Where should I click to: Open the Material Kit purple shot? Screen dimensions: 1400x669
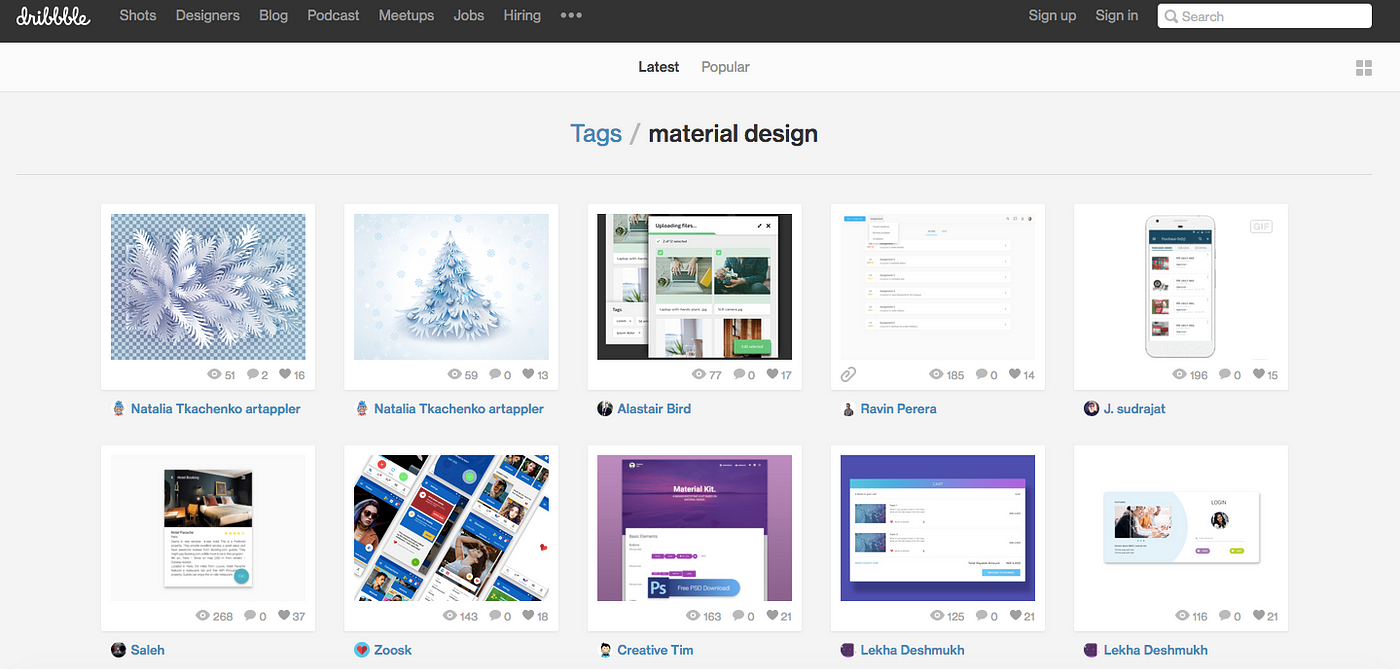(694, 528)
